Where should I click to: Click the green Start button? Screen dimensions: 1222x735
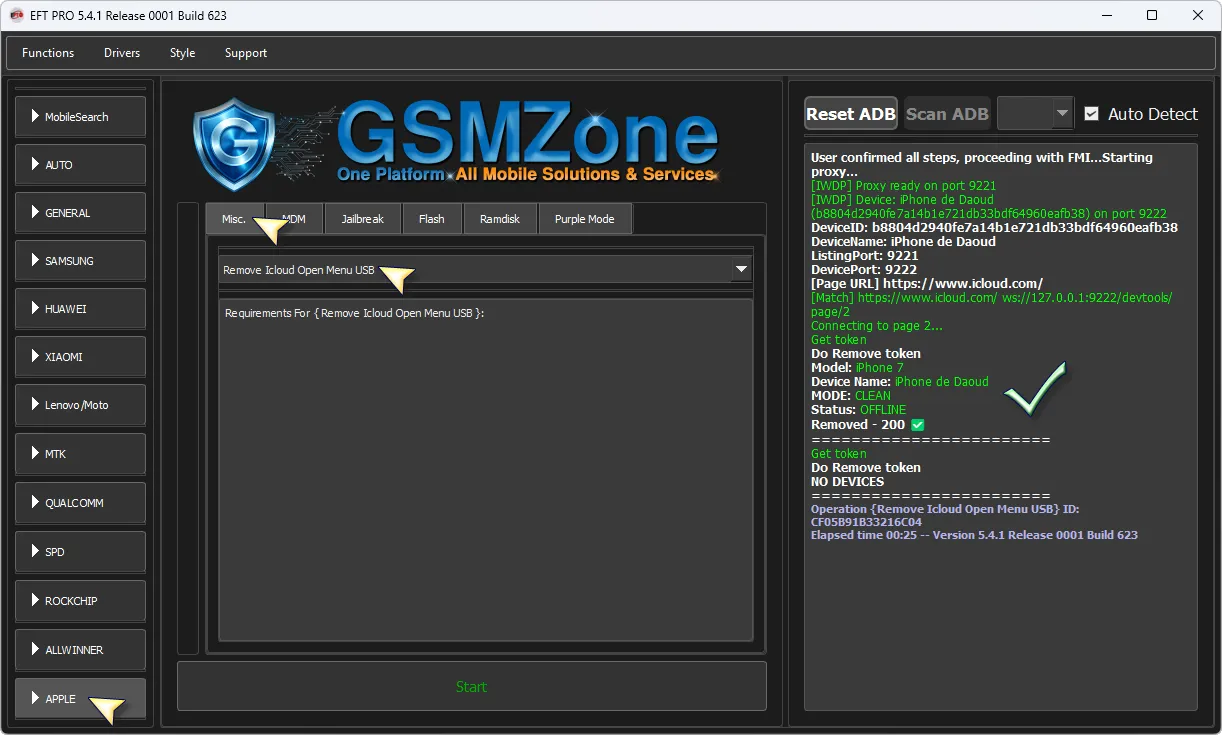(x=471, y=687)
